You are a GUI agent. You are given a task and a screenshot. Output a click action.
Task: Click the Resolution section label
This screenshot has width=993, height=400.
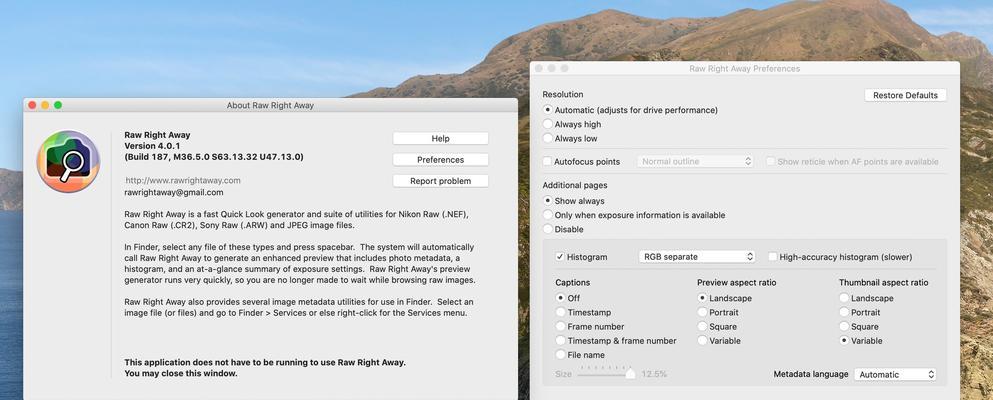click(563, 94)
